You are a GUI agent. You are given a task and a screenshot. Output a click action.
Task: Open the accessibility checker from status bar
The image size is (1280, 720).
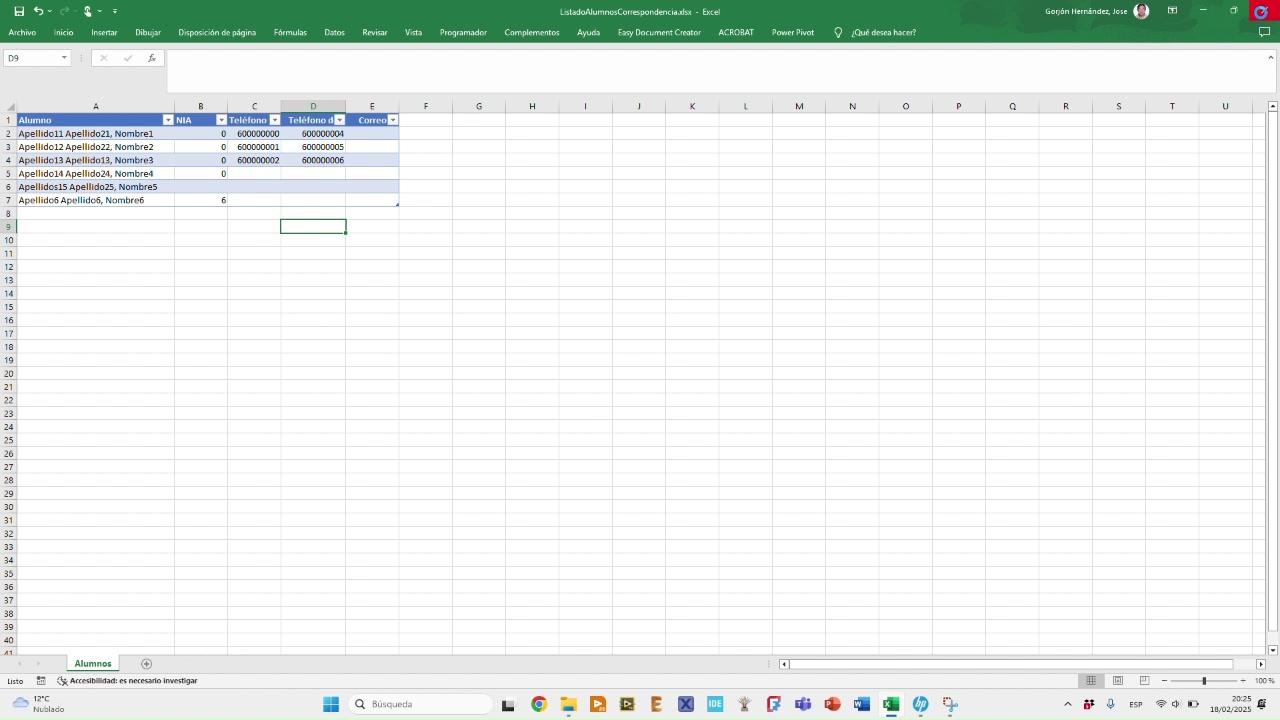pyautogui.click(x=127, y=681)
